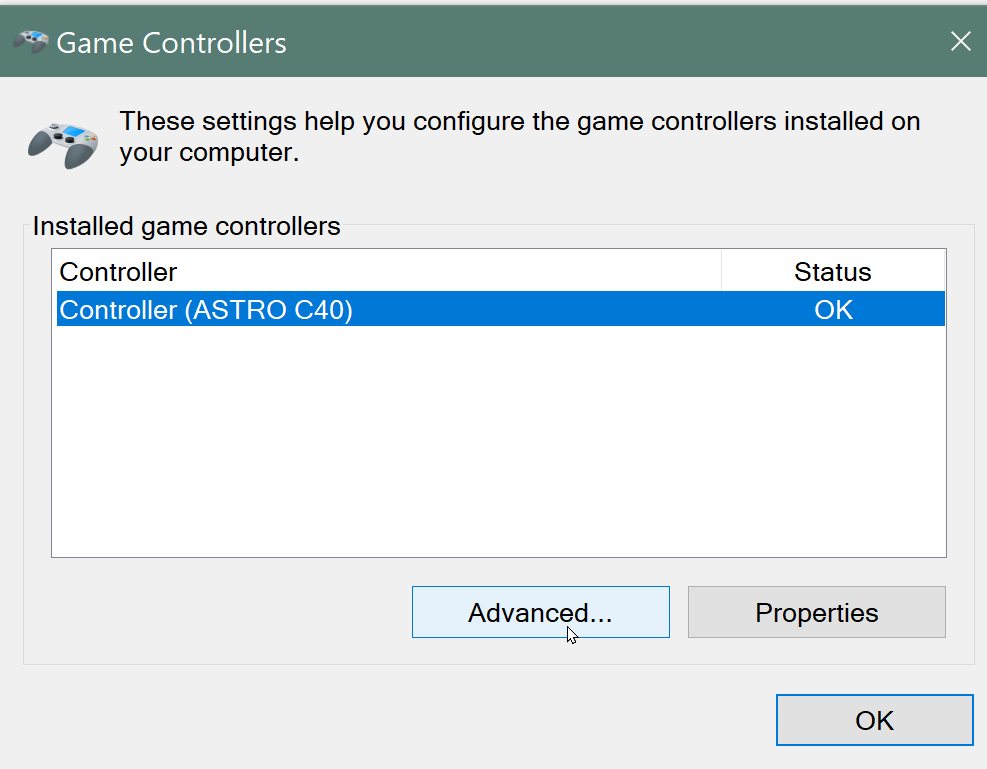The height and width of the screenshot is (769, 987).
Task: Click the OK status cell of ASTRO C40
Action: [x=832, y=310]
